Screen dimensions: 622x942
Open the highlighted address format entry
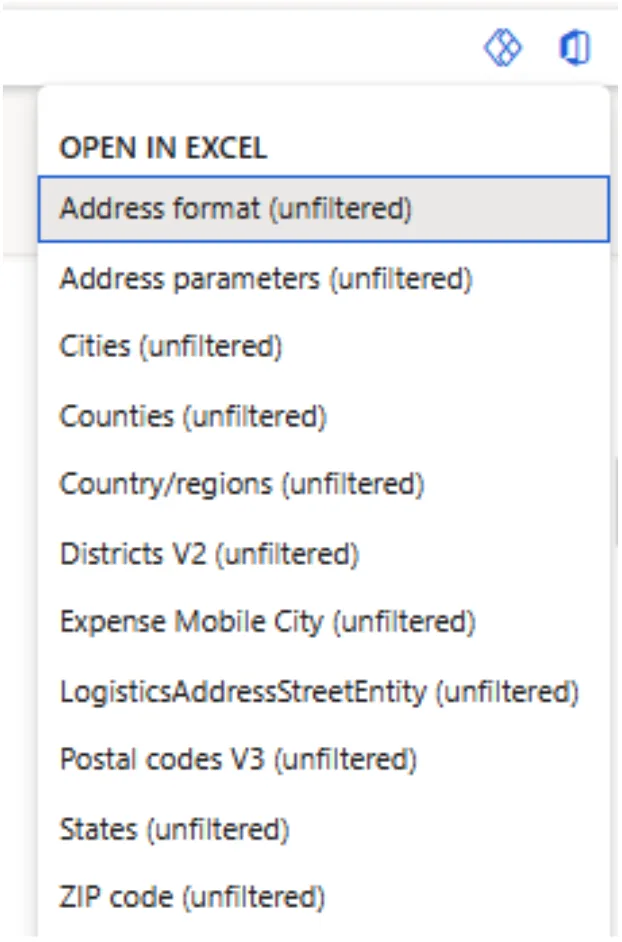pos(236,209)
